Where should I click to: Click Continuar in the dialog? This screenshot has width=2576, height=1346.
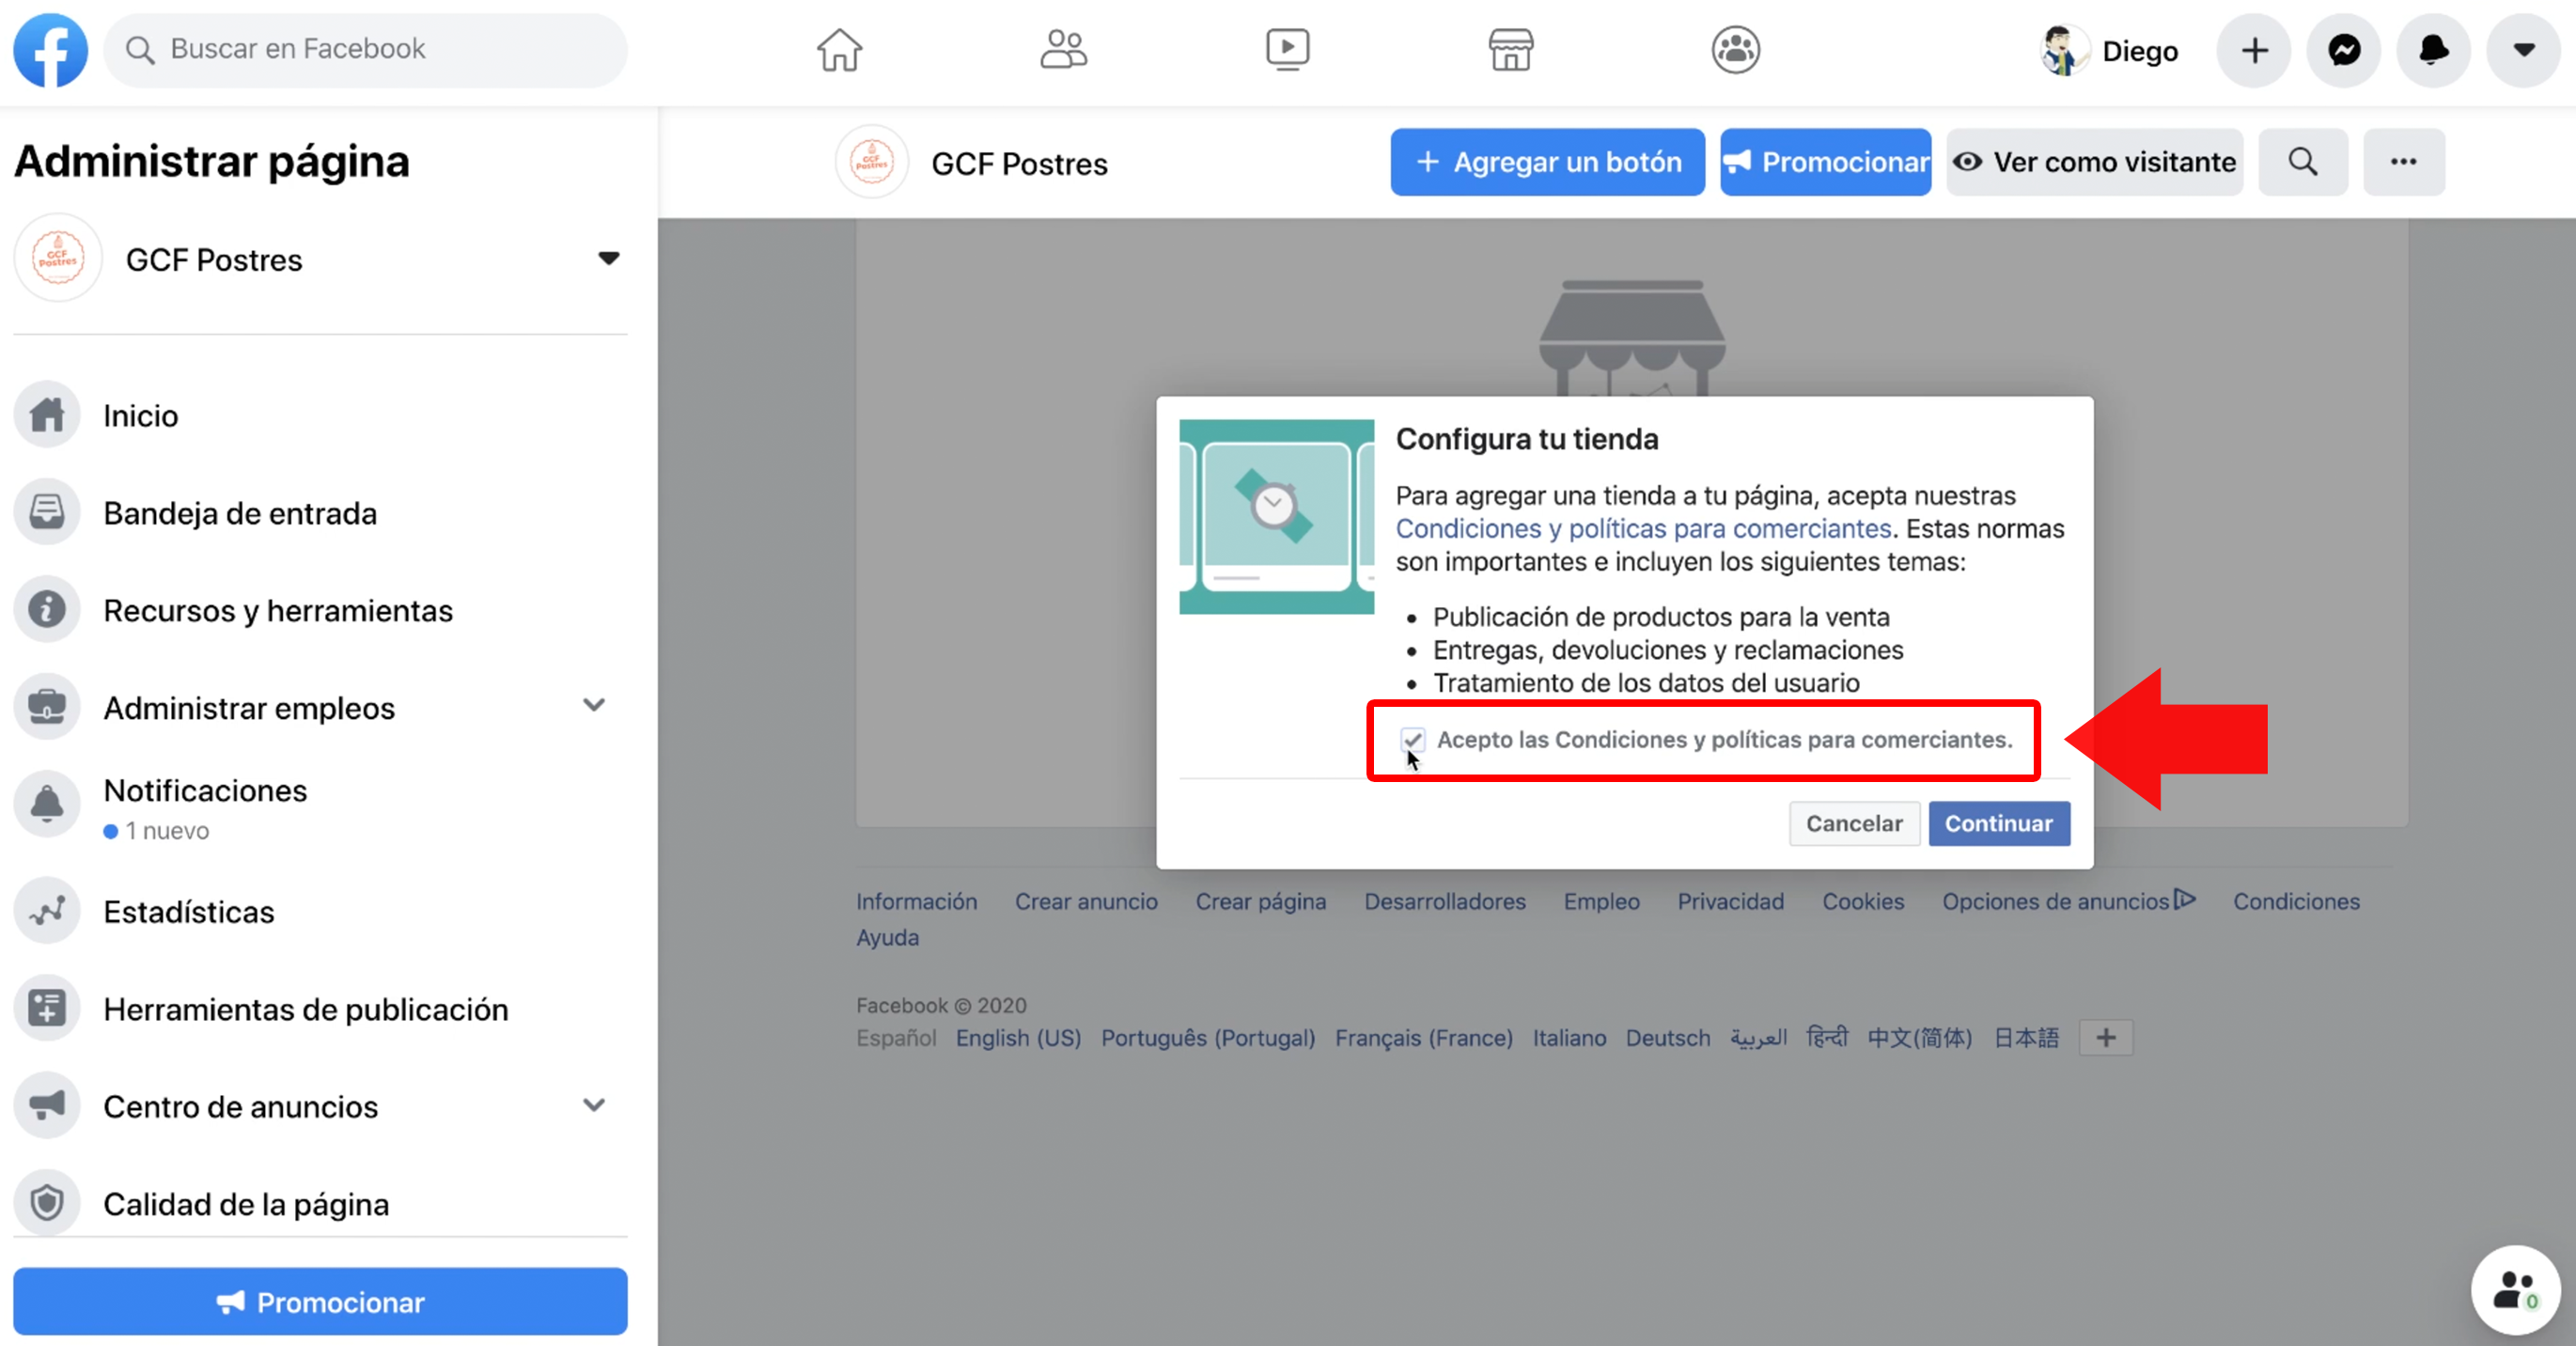click(x=1998, y=823)
